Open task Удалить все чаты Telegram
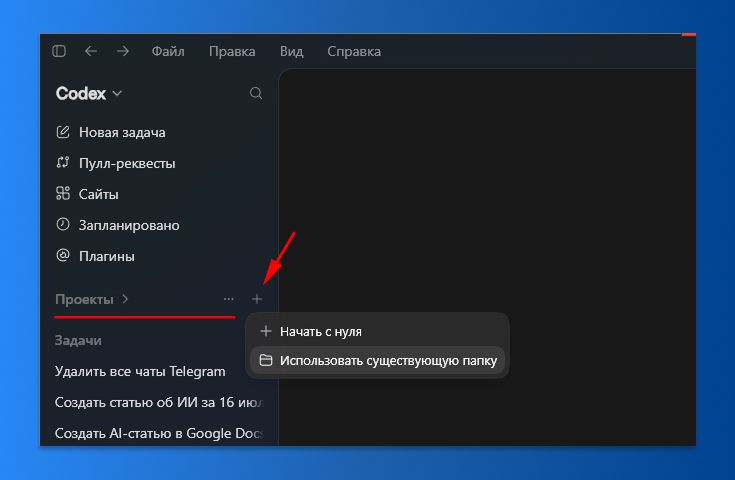 pyautogui.click(x=140, y=371)
